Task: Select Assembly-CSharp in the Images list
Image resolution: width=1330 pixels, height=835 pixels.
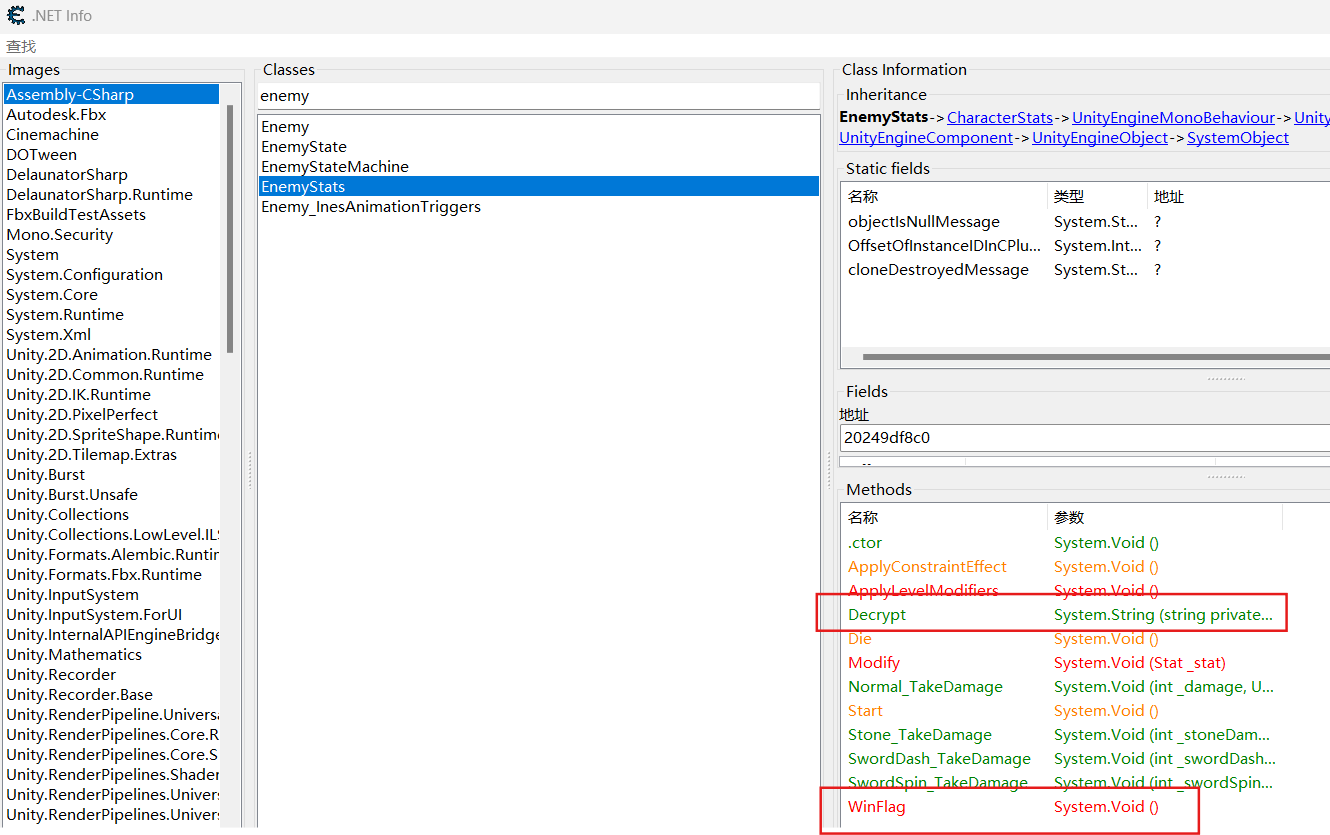Action: point(70,95)
